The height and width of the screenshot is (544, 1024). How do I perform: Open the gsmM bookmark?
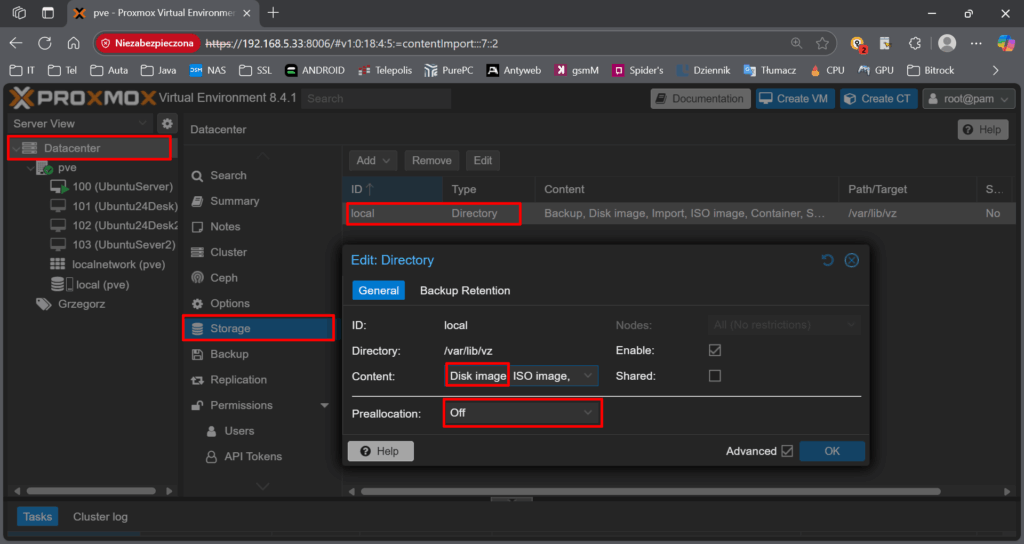[577, 71]
